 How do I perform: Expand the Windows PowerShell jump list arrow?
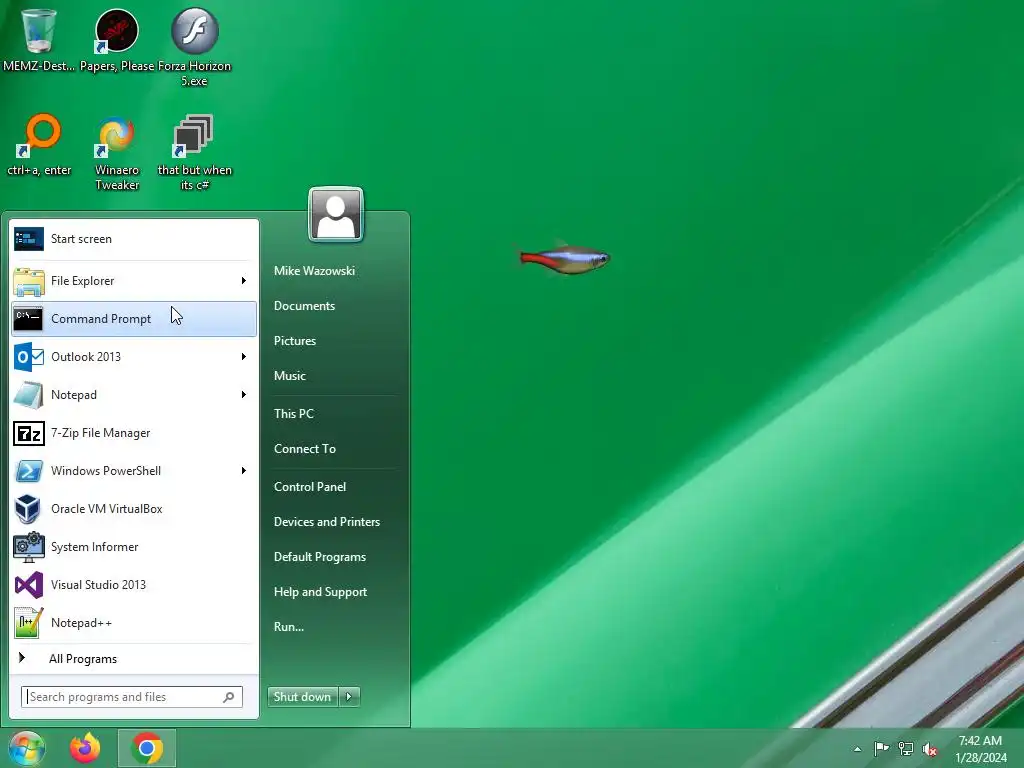tap(244, 471)
